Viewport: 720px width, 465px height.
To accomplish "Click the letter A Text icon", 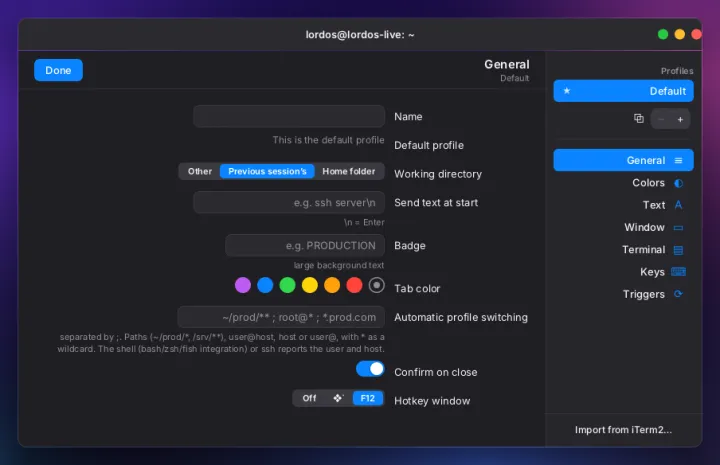I will click(678, 205).
